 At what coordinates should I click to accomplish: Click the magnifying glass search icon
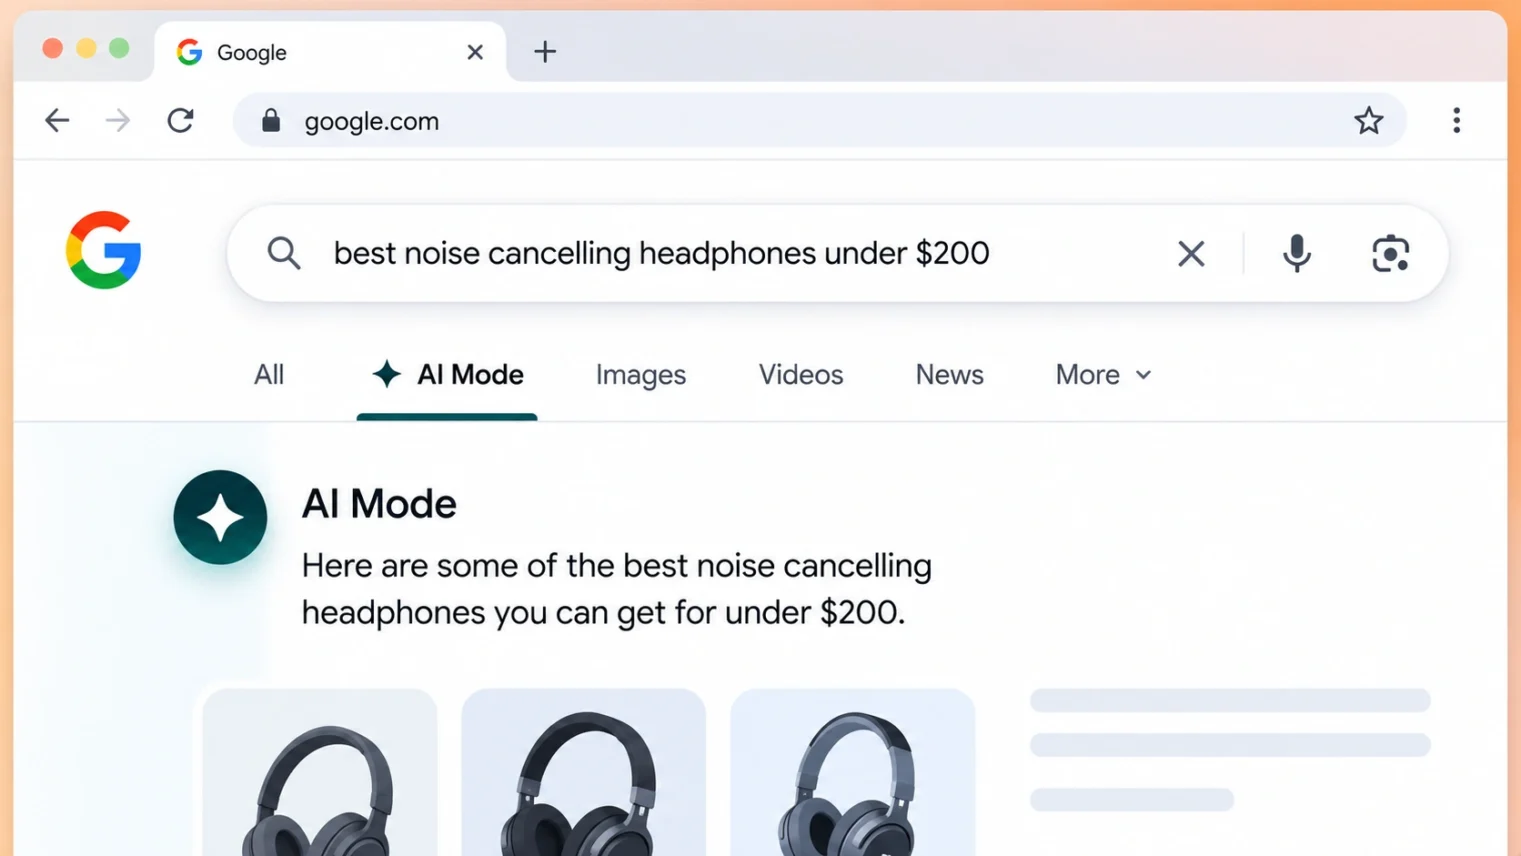click(x=284, y=253)
